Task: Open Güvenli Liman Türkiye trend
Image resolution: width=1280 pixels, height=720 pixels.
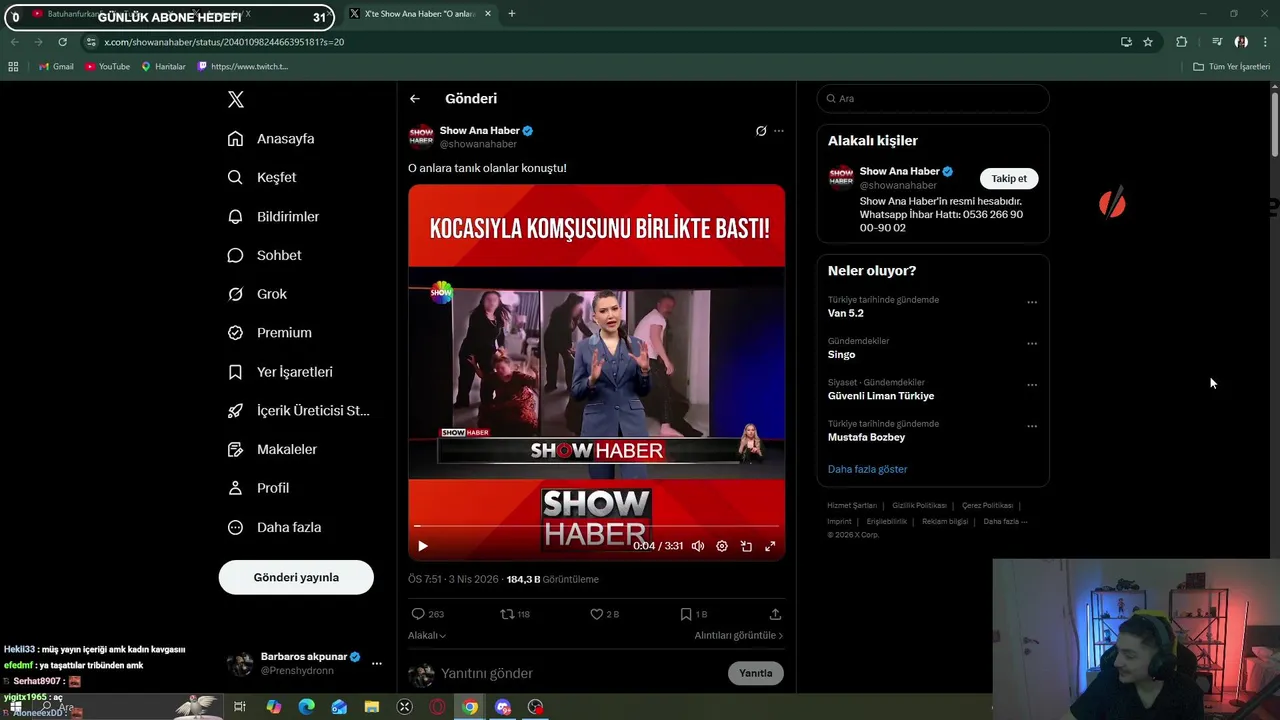Action: coord(881,396)
